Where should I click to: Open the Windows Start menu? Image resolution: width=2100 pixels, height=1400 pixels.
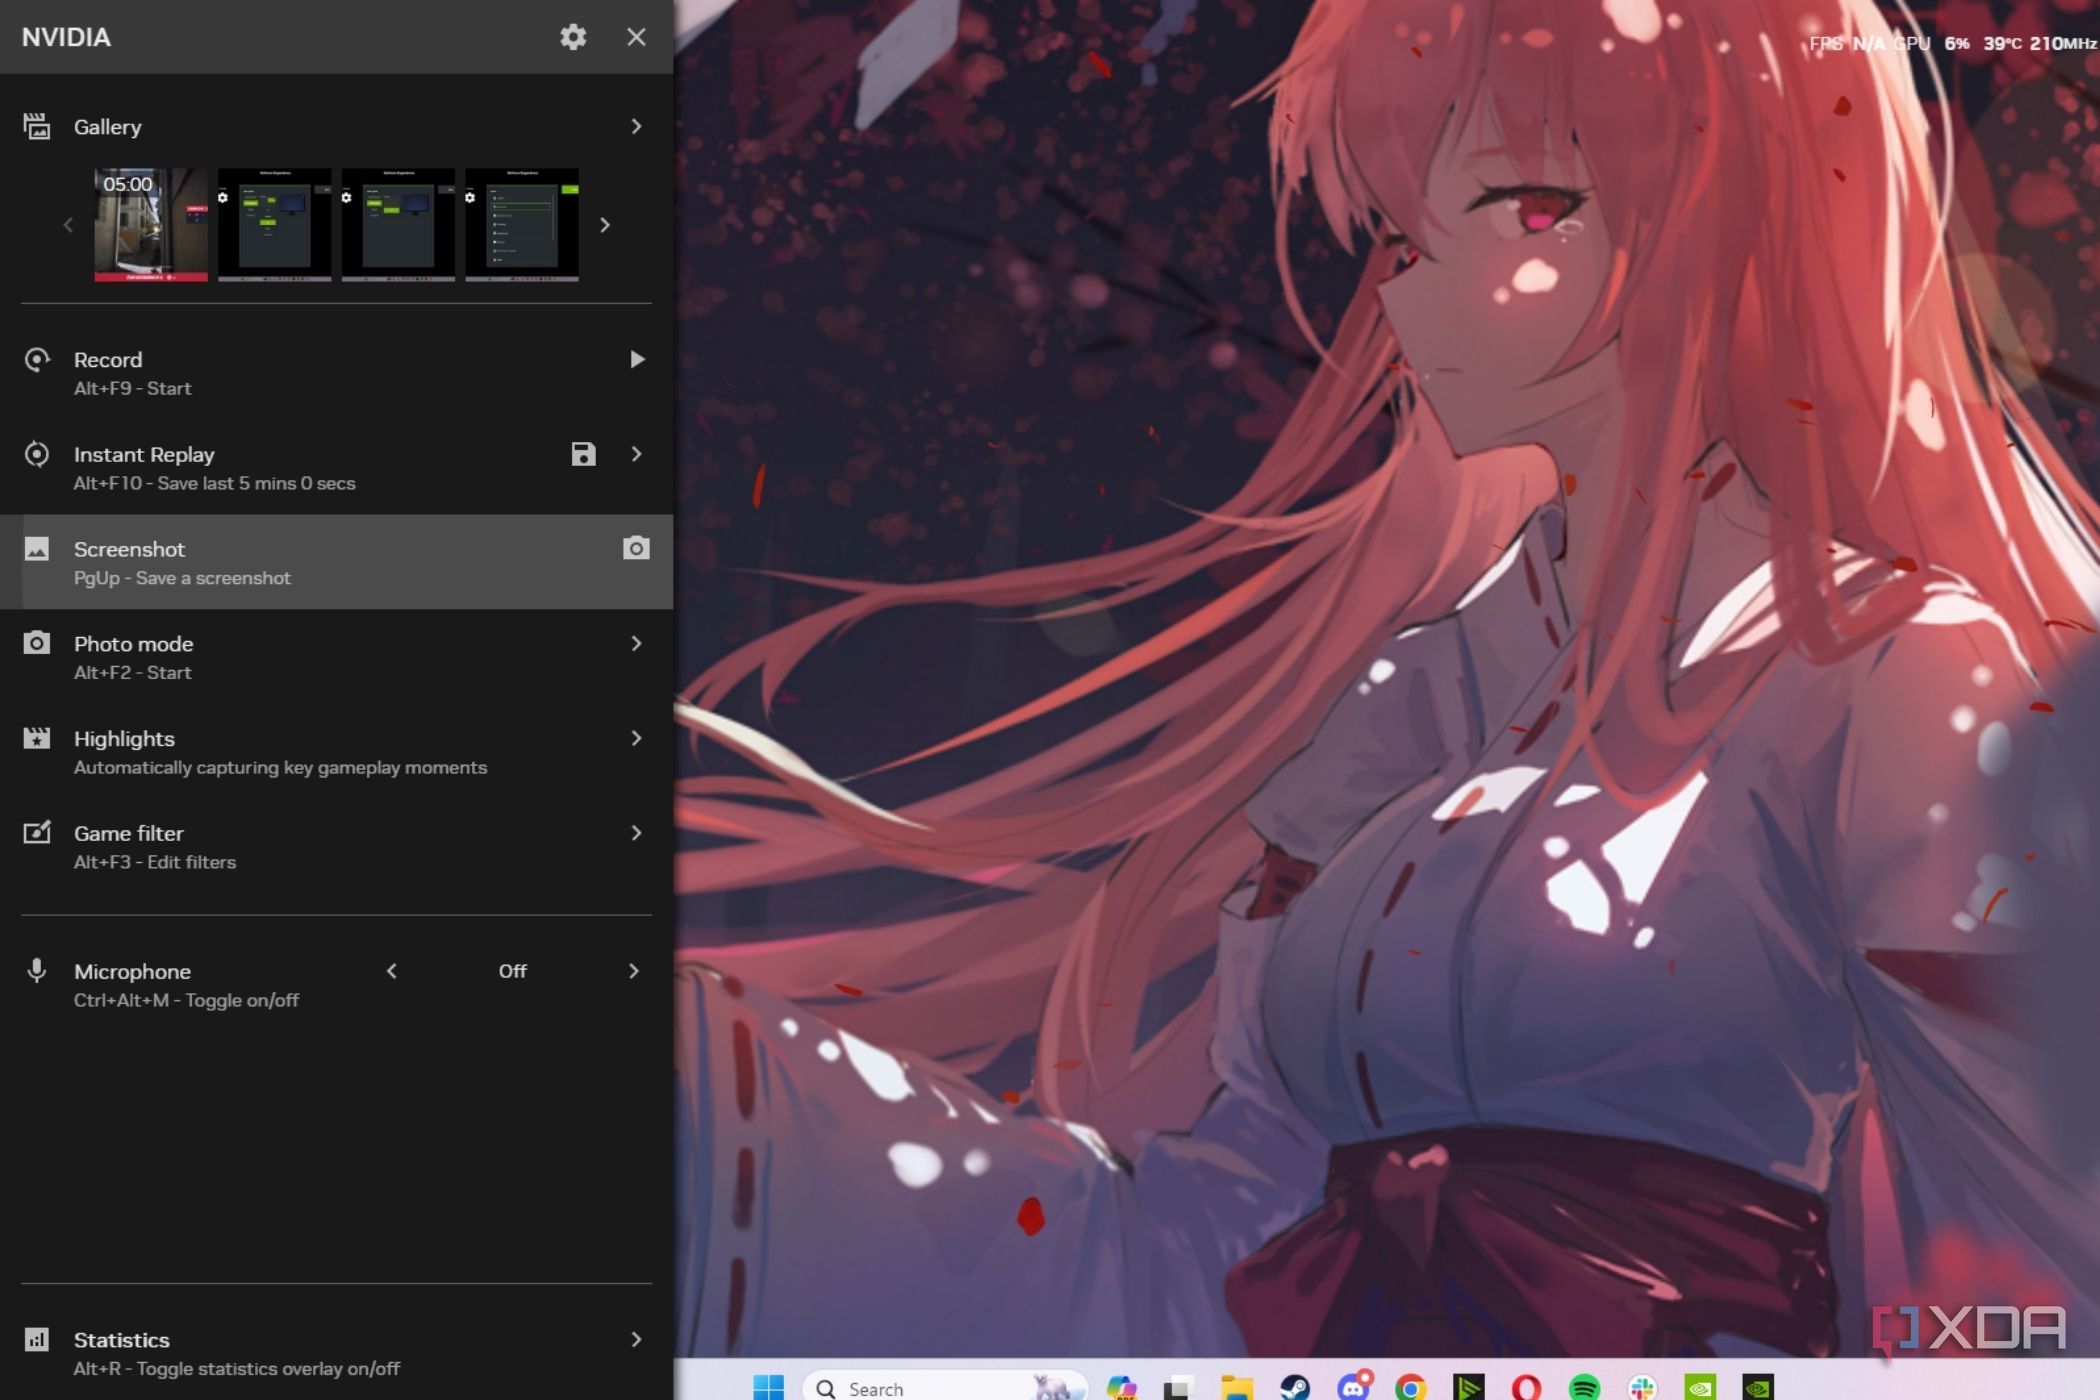768,1387
